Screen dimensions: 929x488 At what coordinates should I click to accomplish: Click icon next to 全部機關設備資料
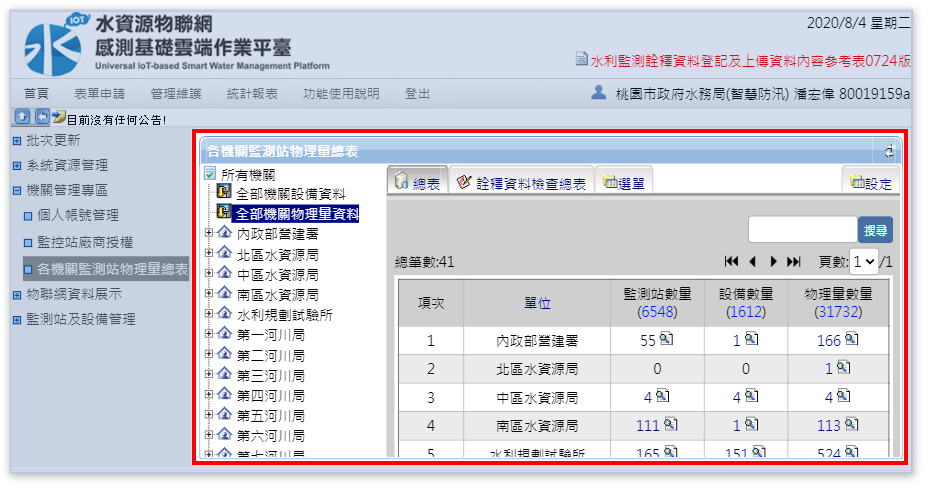pos(224,192)
